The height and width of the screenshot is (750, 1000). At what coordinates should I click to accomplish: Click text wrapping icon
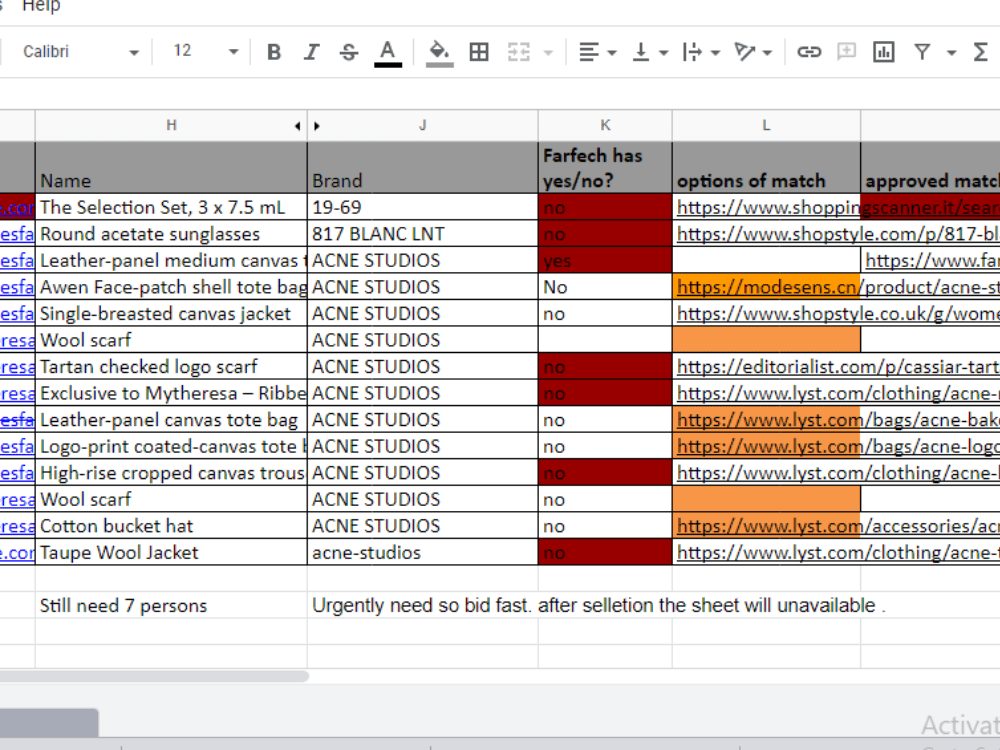[x=691, y=52]
